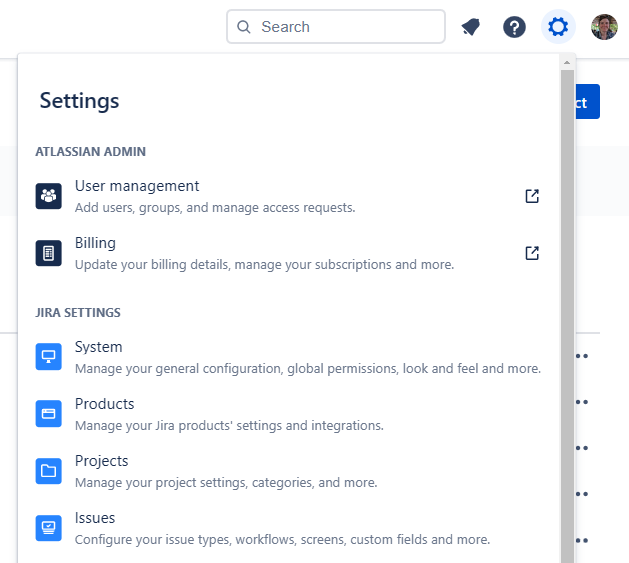Click 'Manage your general configuration' description

[308, 368]
